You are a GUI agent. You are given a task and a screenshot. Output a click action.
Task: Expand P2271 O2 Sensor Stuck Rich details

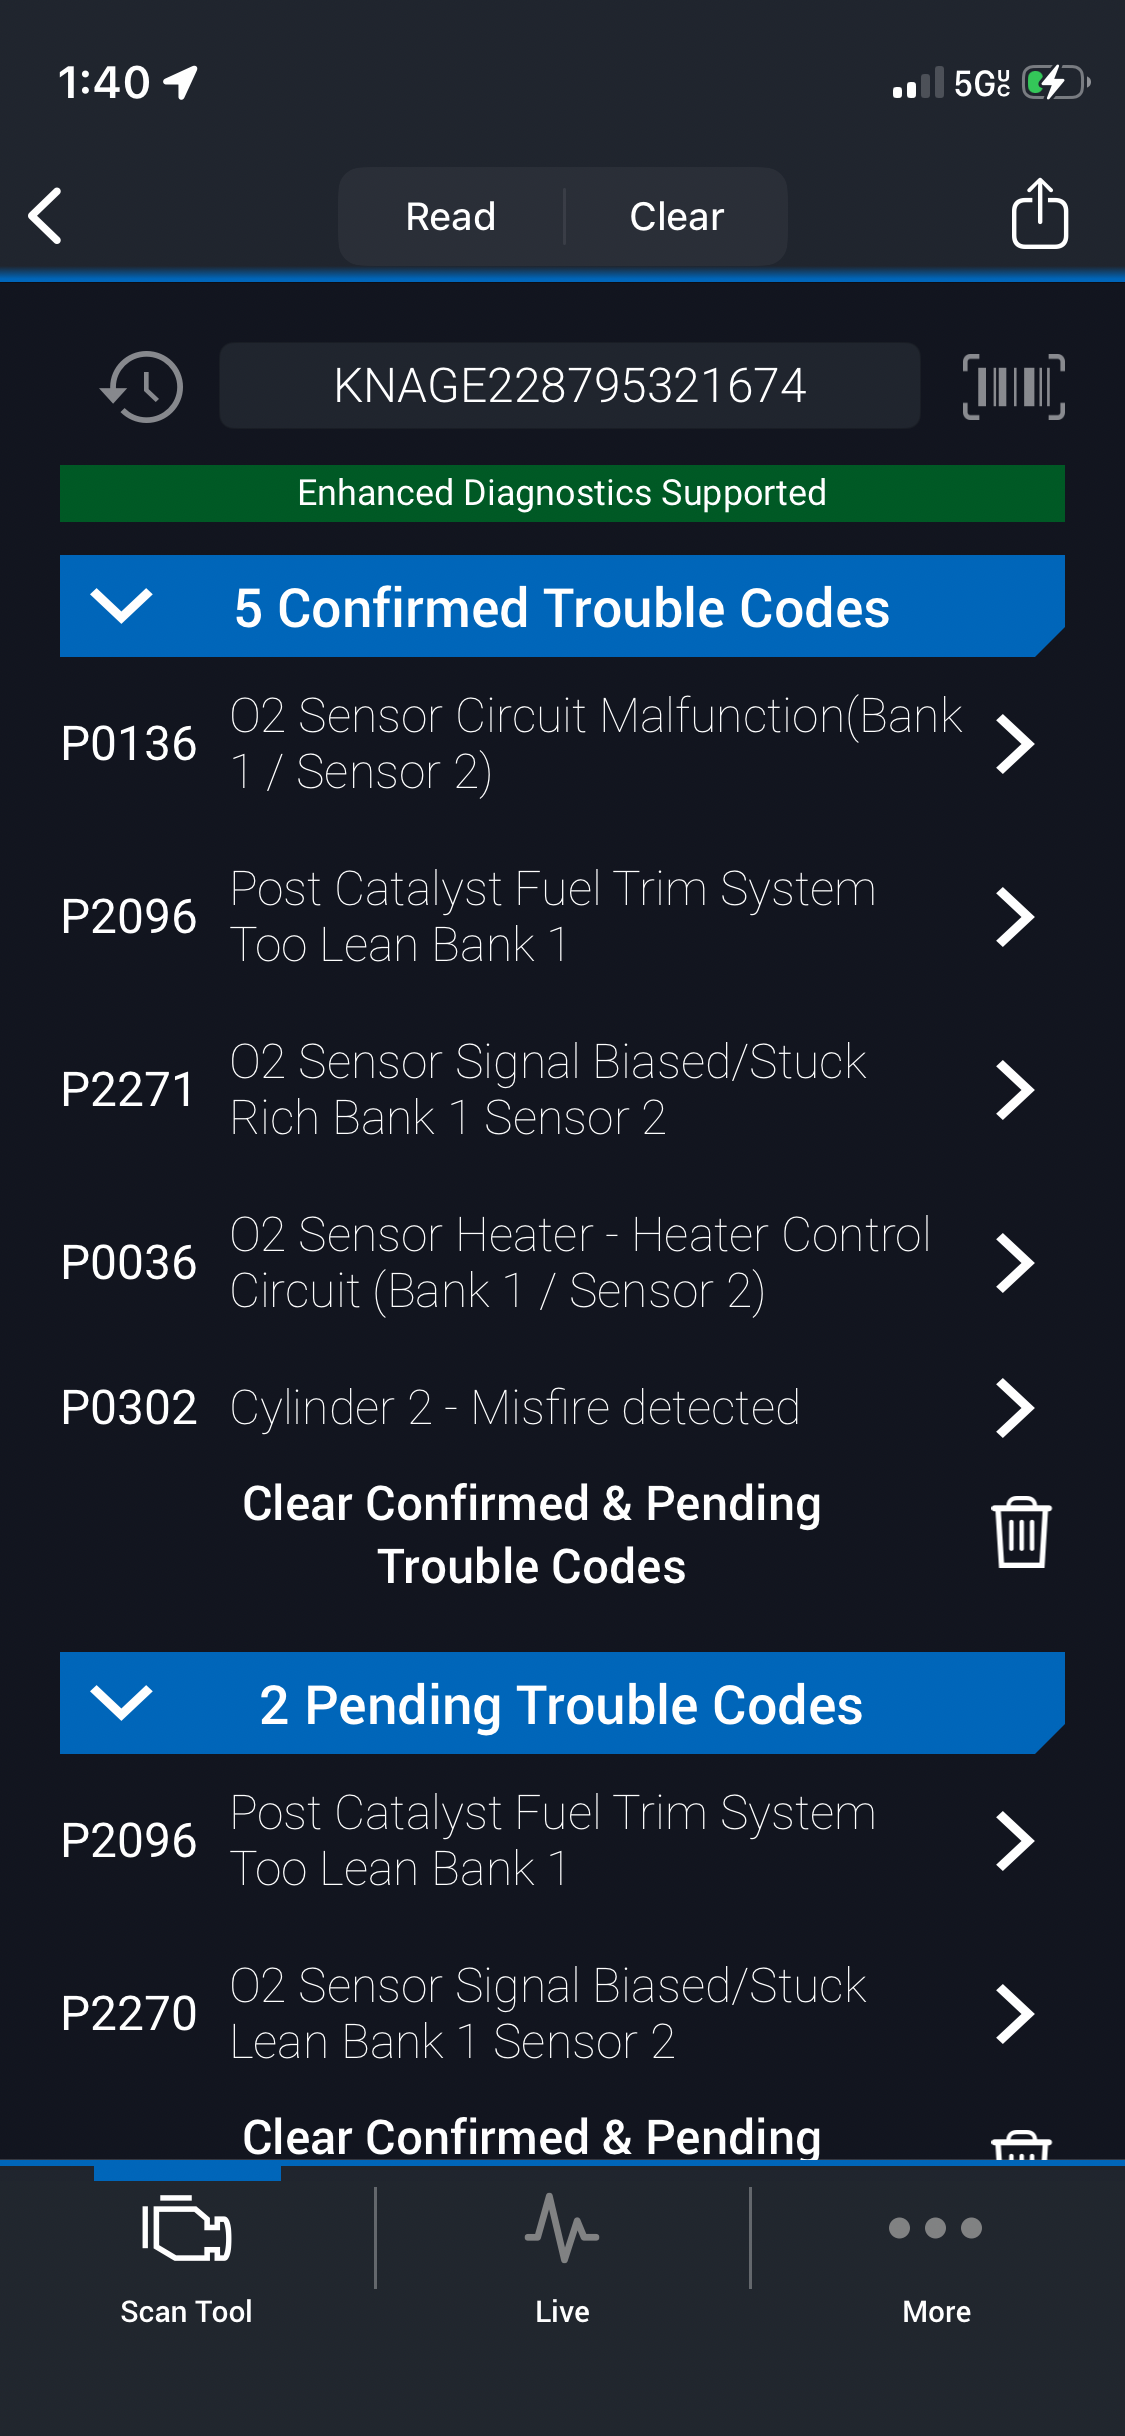[1014, 1090]
